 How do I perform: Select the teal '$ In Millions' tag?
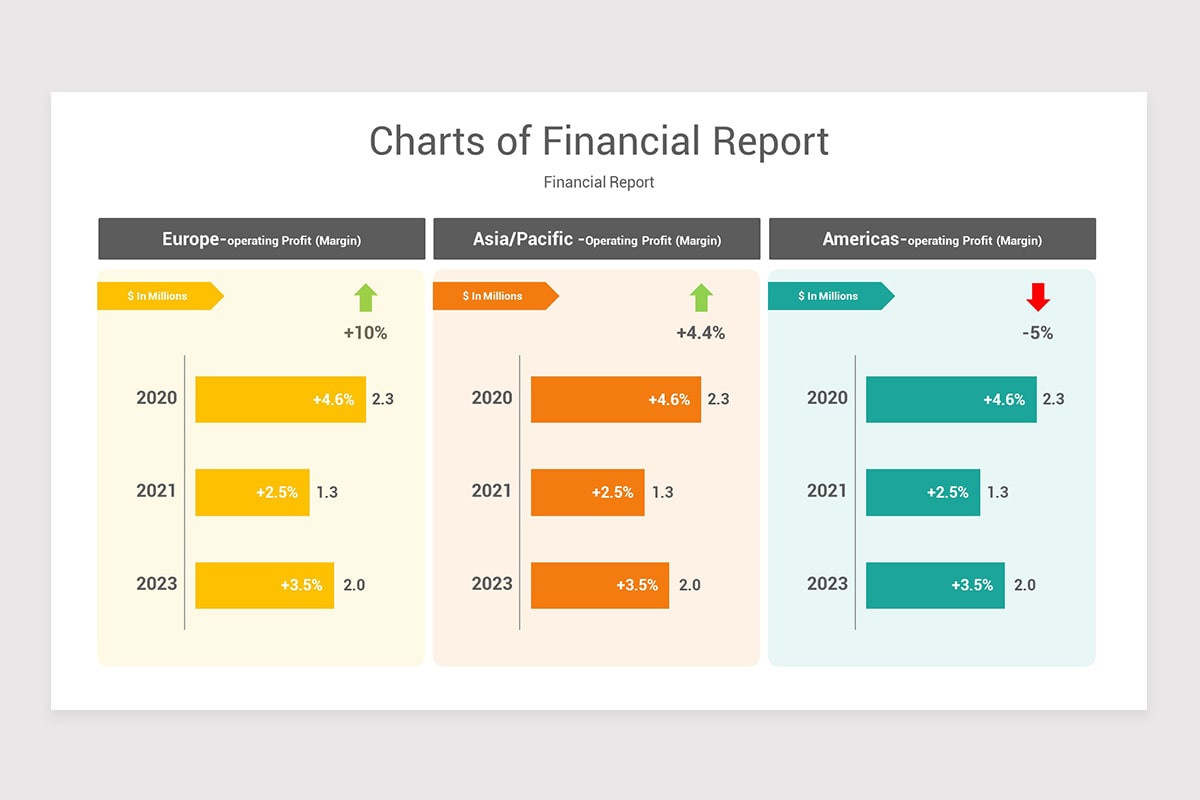coord(829,296)
